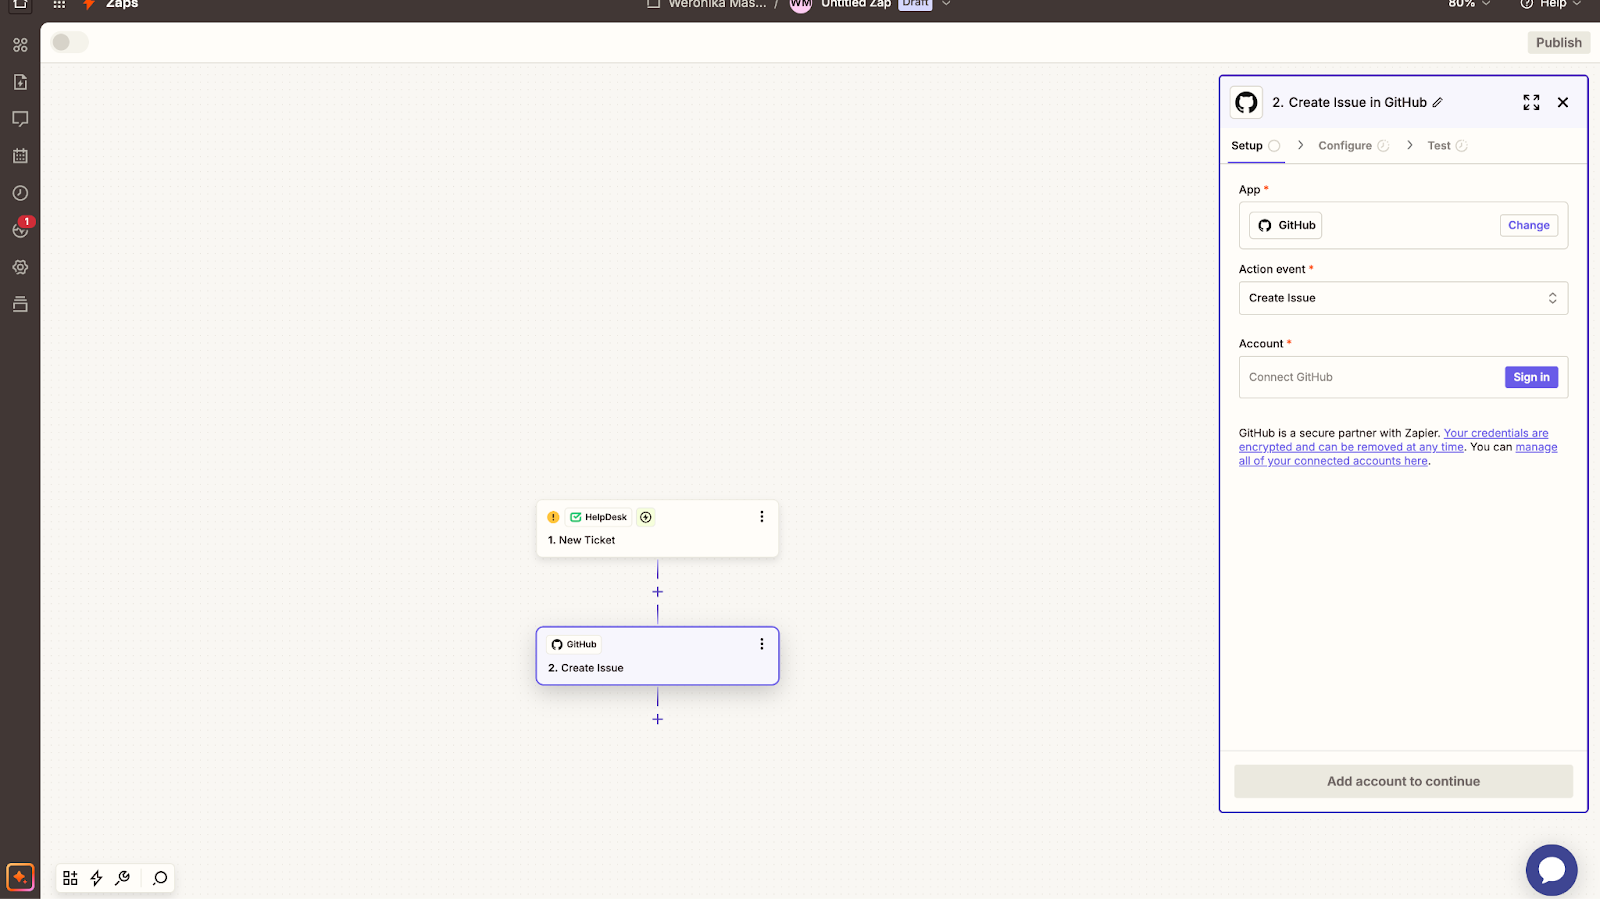Click the '2. Create Issue in GitHub' title

1349,102
